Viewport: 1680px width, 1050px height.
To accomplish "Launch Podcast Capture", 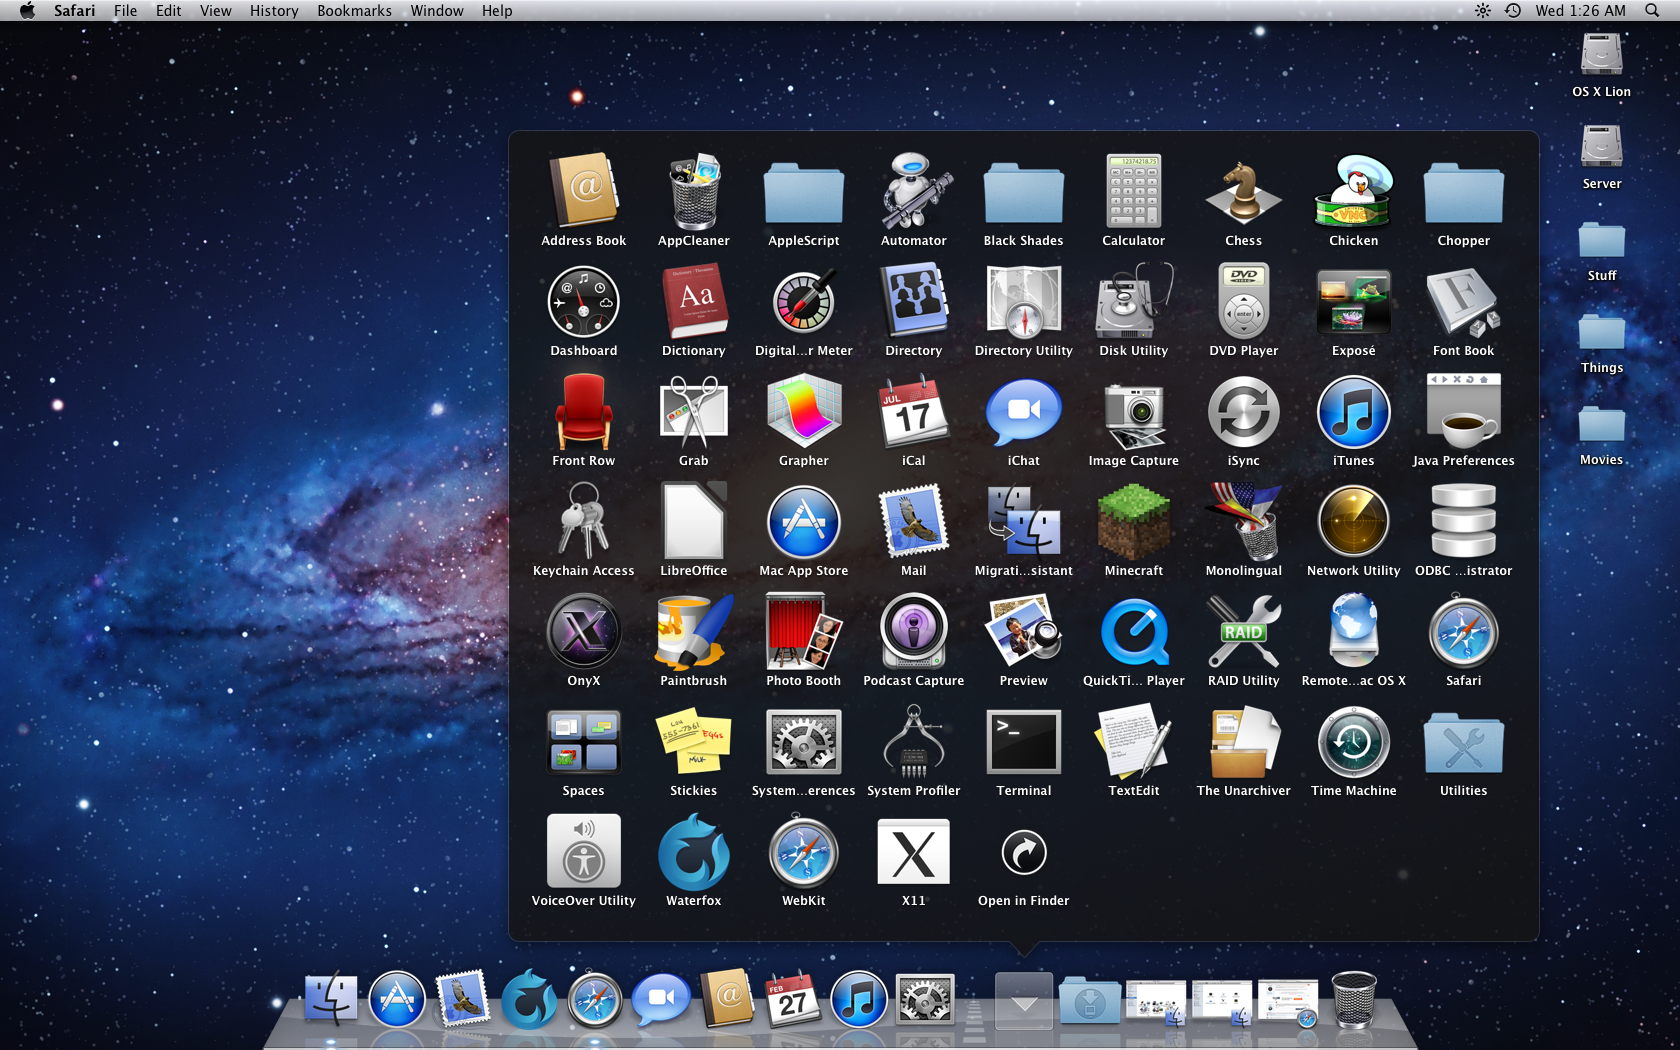I will (913, 631).
